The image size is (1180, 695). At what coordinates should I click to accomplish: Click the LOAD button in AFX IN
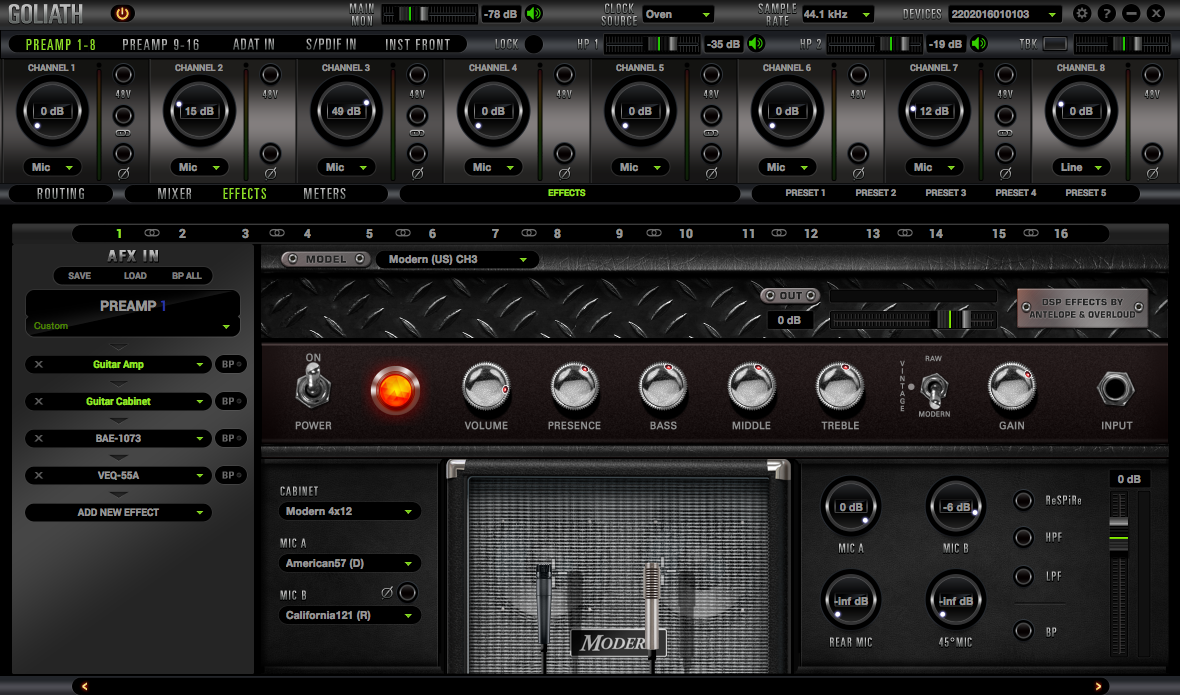click(x=135, y=276)
